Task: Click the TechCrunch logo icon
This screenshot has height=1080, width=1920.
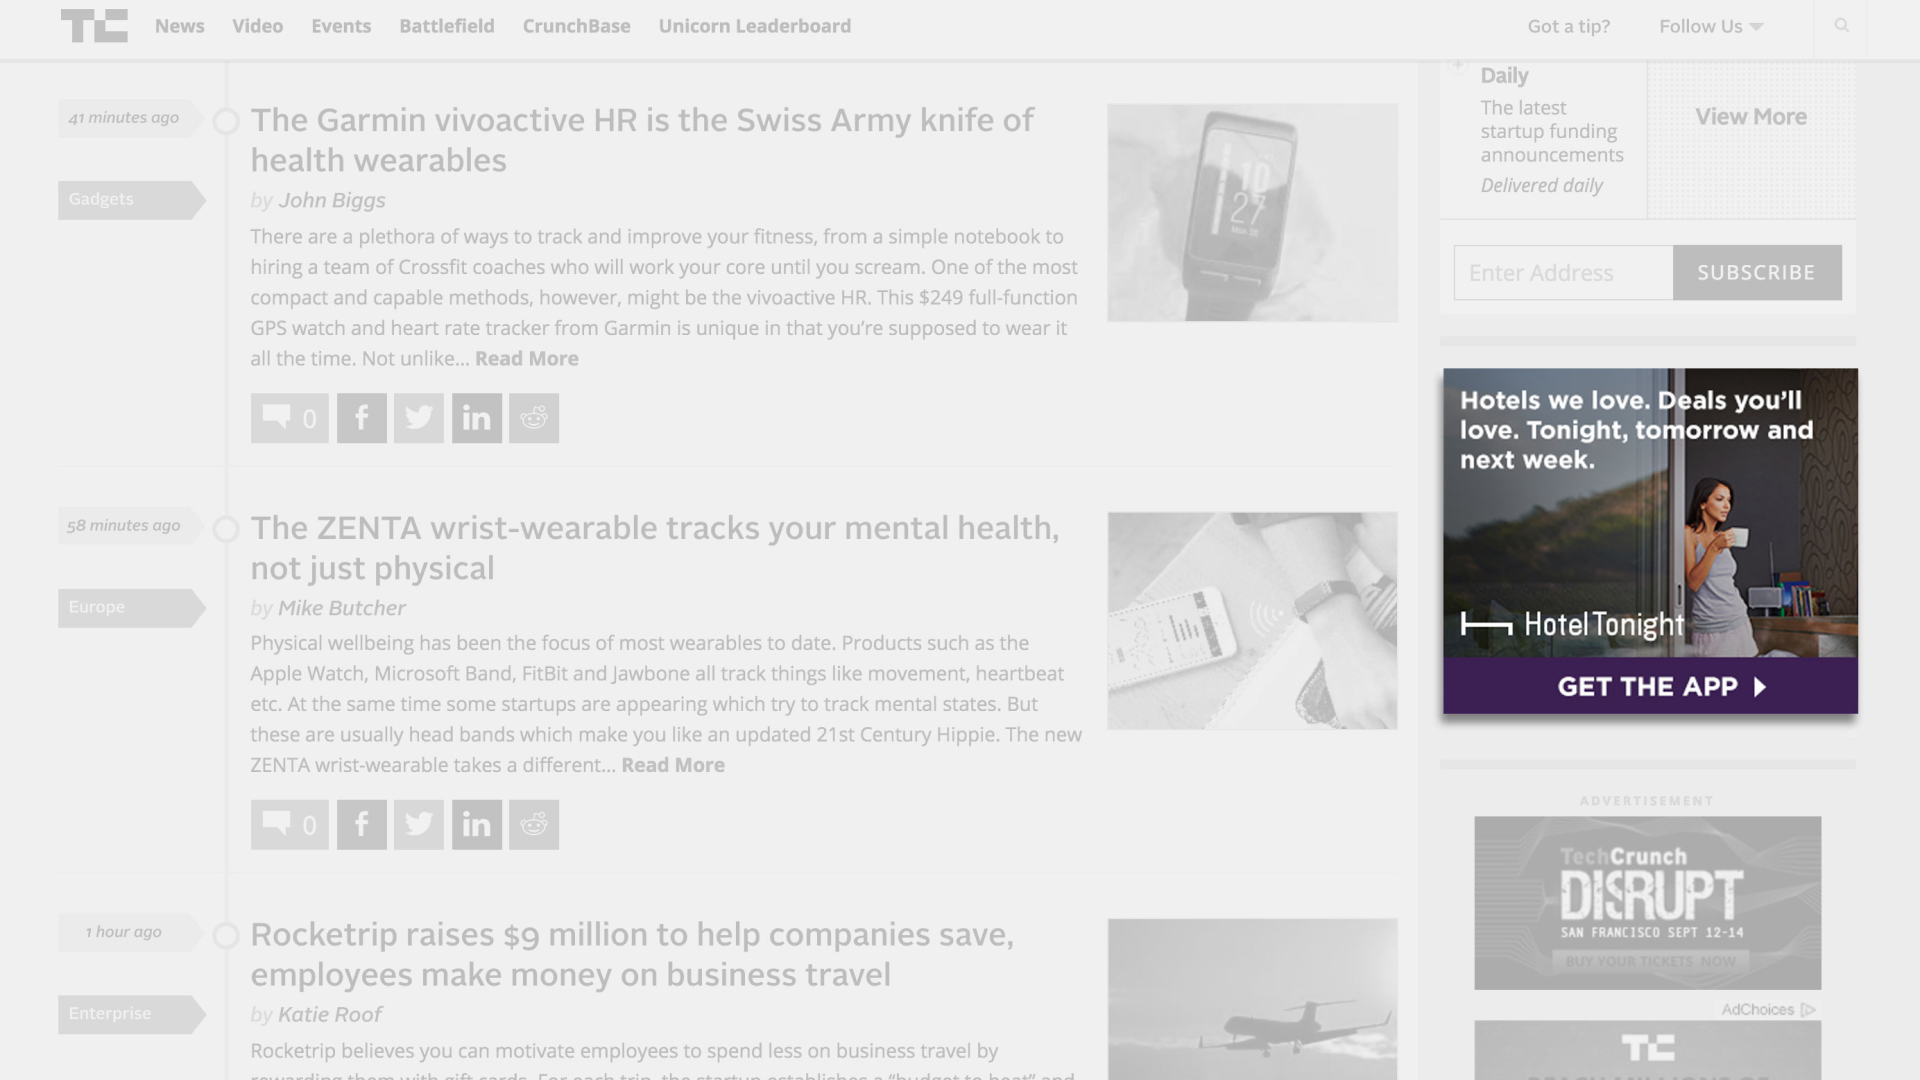Action: pos(94,26)
